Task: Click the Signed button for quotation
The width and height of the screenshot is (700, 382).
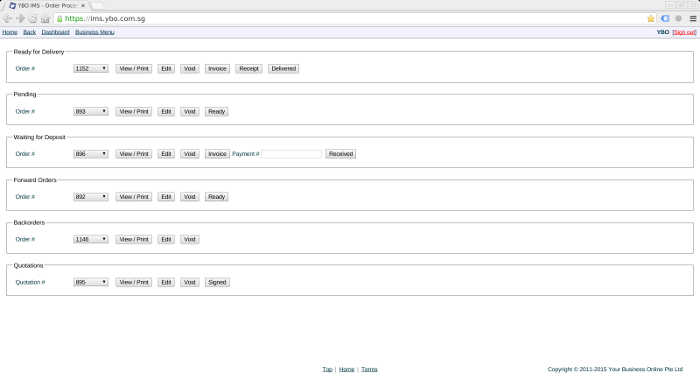Action: pyautogui.click(x=217, y=282)
